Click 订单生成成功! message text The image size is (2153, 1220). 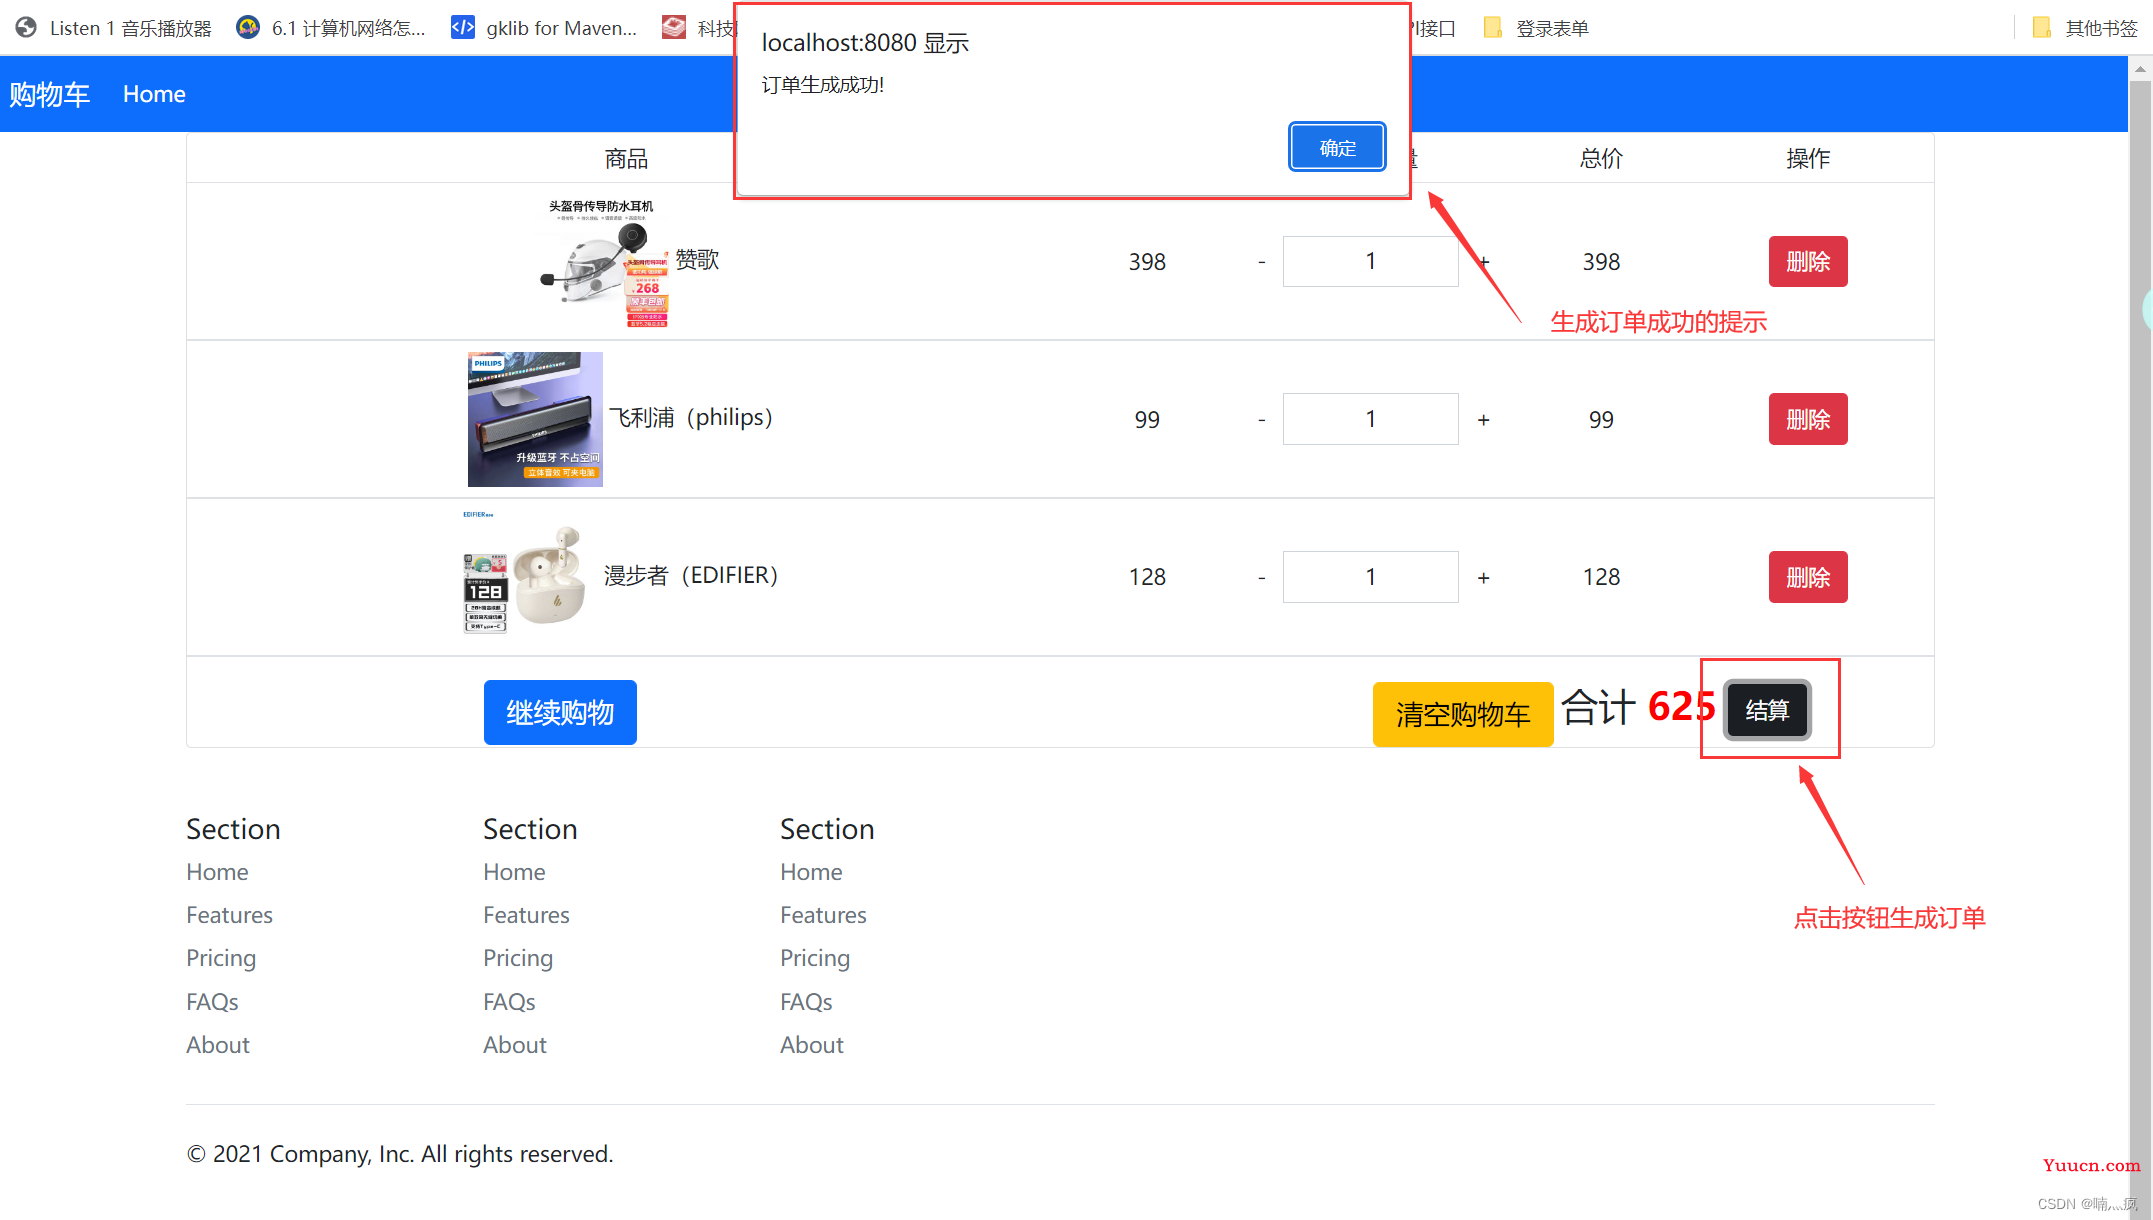click(823, 85)
